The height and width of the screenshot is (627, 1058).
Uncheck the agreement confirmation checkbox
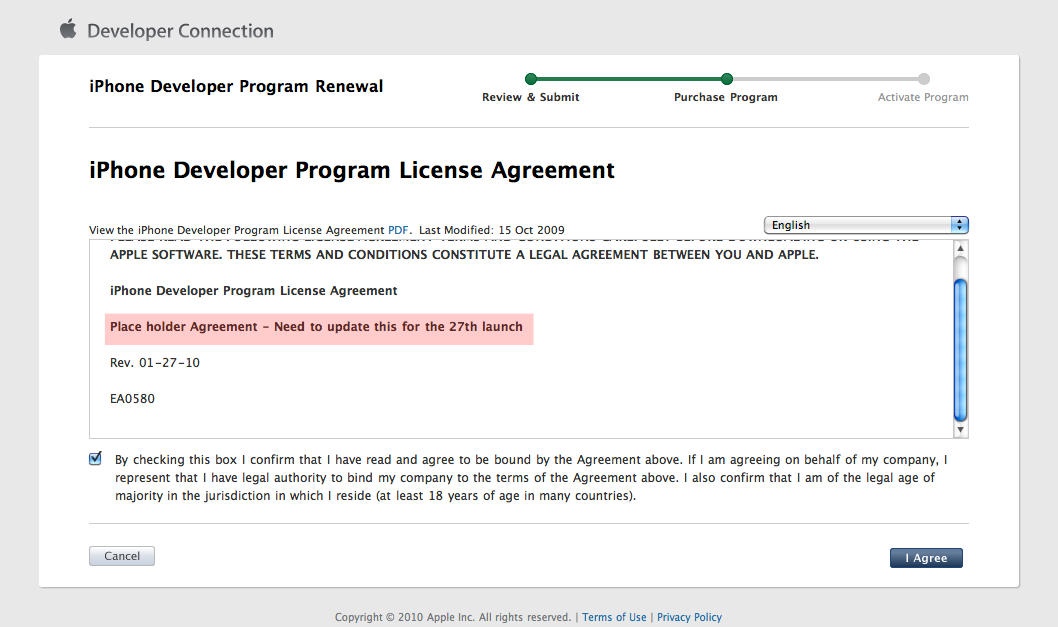(x=96, y=459)
